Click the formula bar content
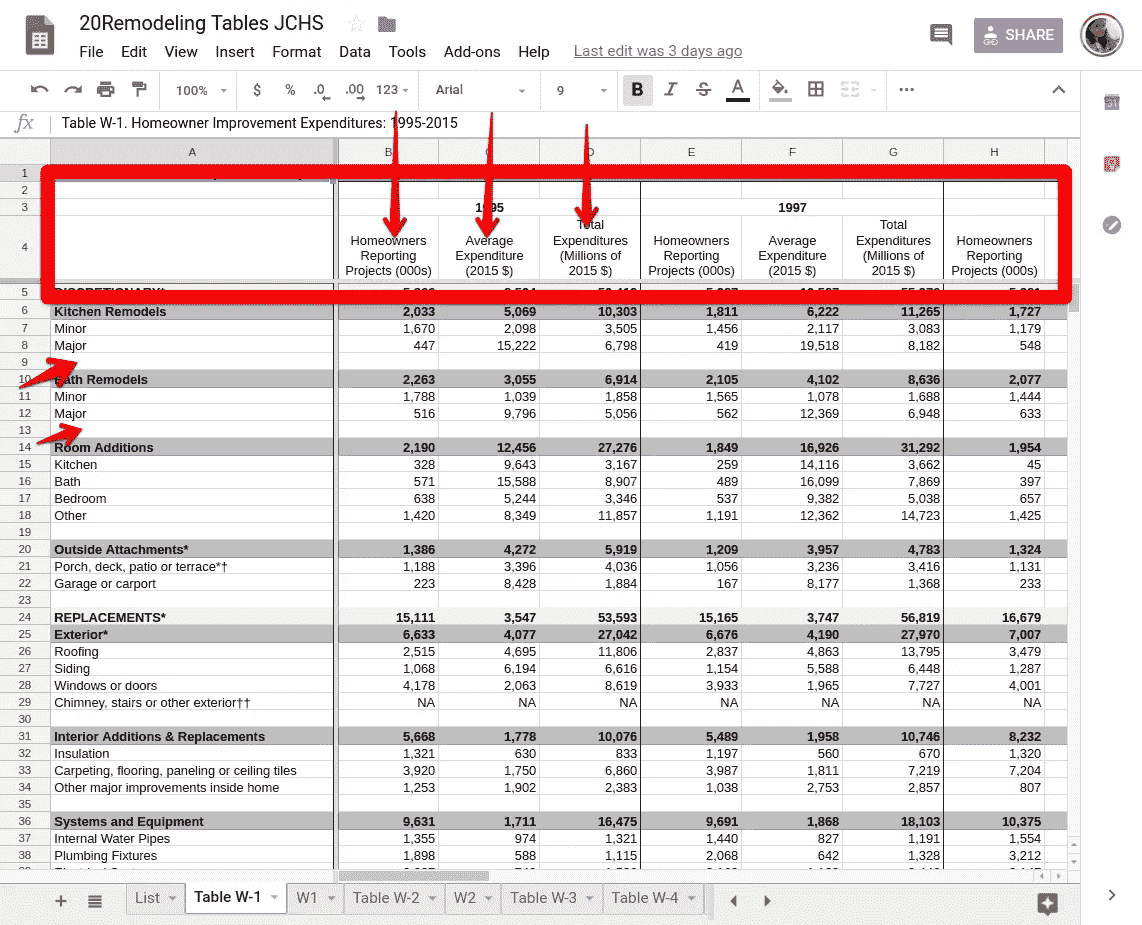Viewport: 1142px width, 925px height. click(x=259, y=122)
